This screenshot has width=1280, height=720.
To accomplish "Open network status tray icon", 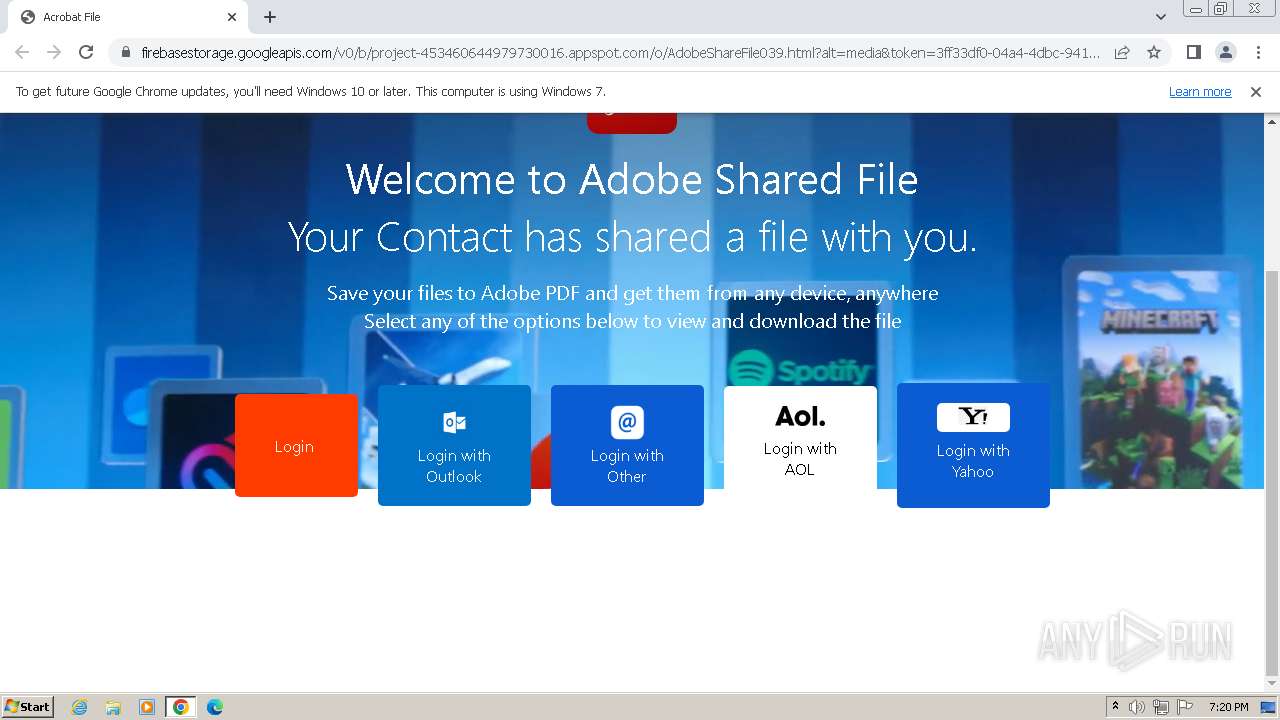I will (x=1161, y=707).
